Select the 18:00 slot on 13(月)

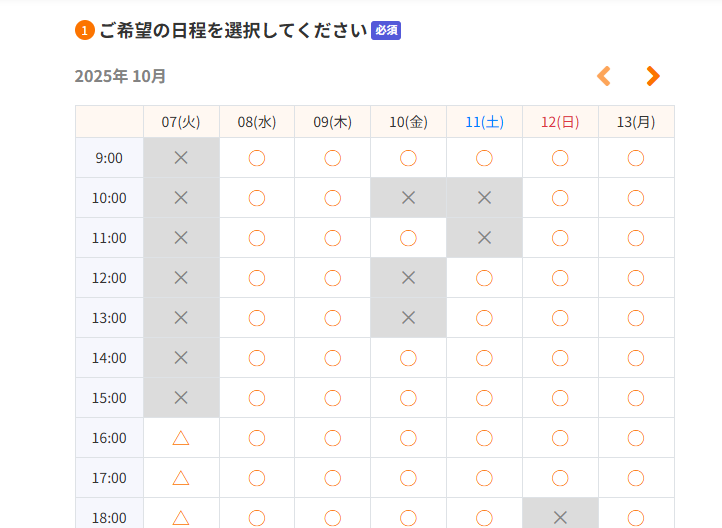tap(636, 517)
